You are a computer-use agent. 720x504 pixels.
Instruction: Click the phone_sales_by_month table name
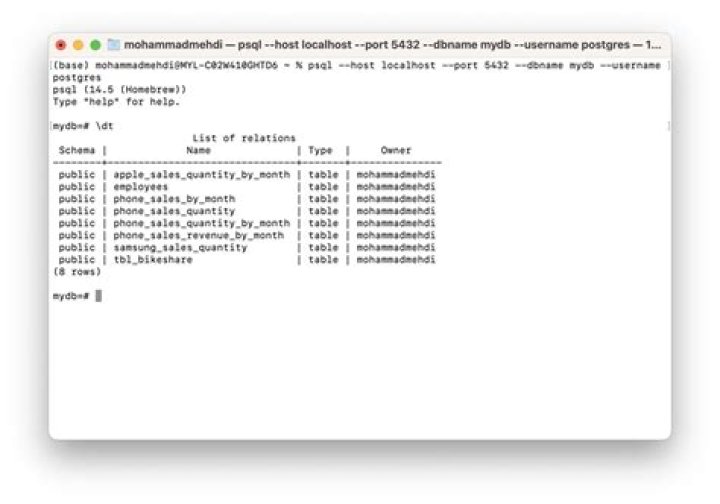click(x=174, y=199)
